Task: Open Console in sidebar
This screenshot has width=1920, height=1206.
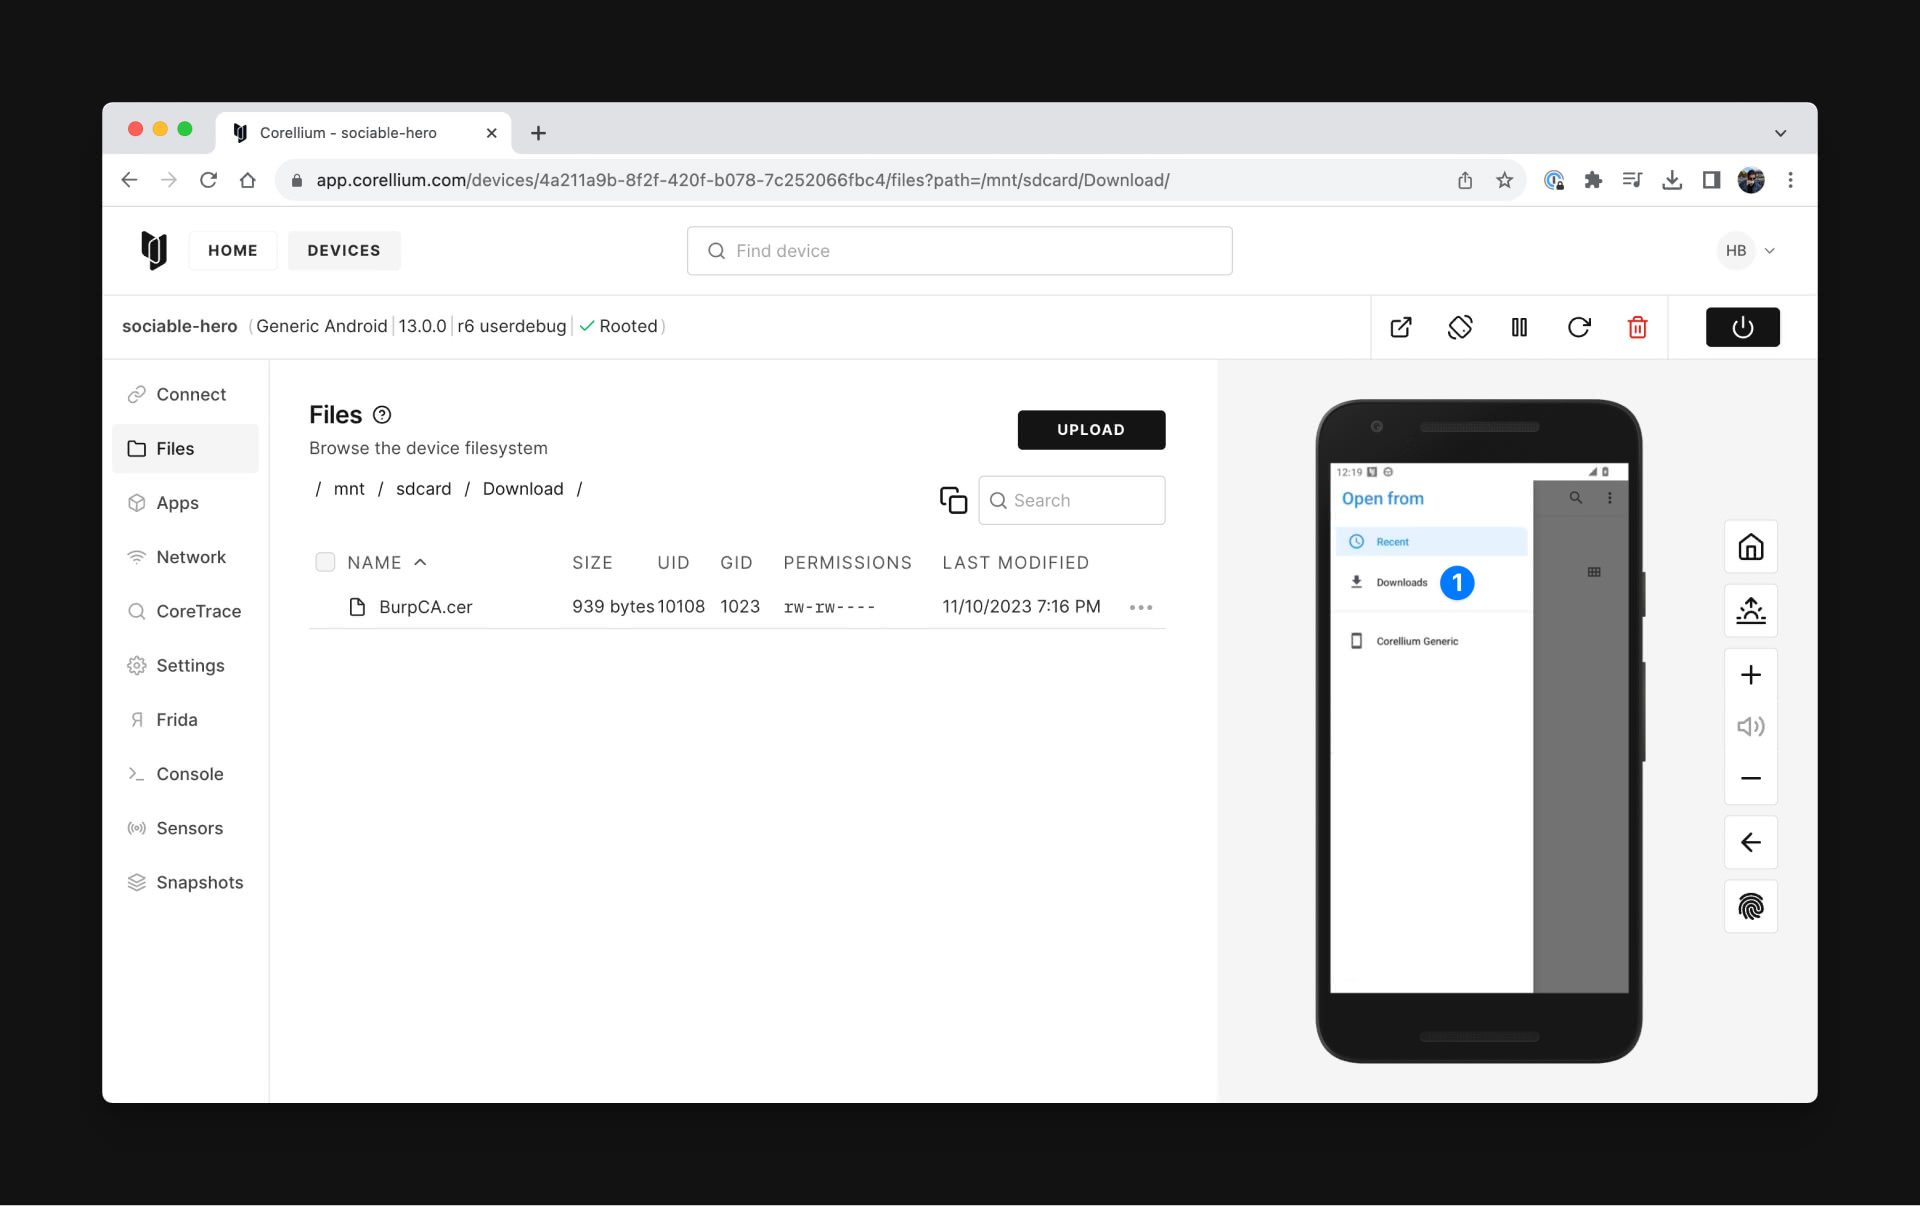Action: [x=186, y=774]
